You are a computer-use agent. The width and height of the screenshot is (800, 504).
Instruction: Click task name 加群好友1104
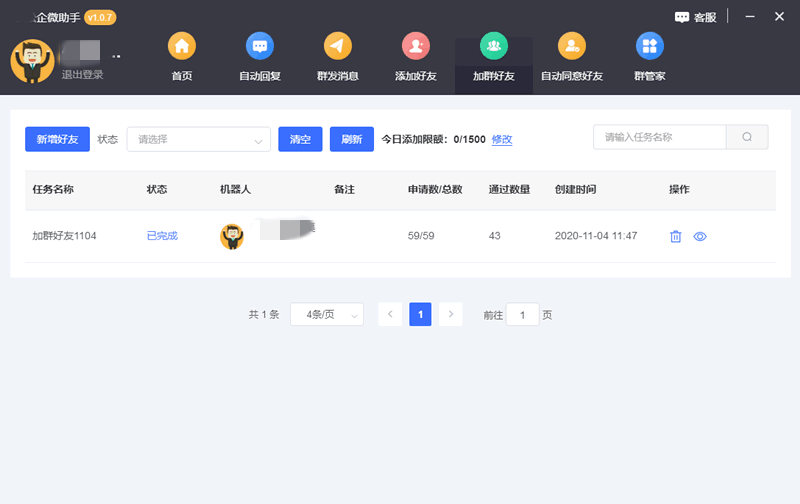point(64,236)
